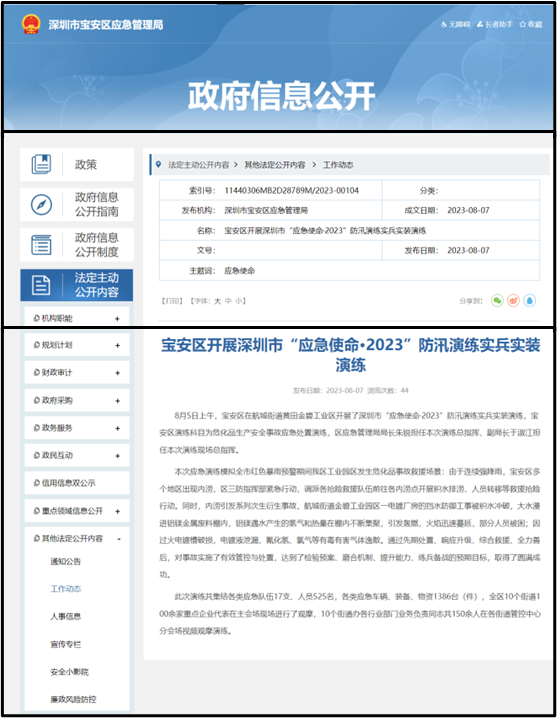Open 长者助手 elder assistant
The height and width of the screenshot is (718, 557).
(x=494, y=24)
